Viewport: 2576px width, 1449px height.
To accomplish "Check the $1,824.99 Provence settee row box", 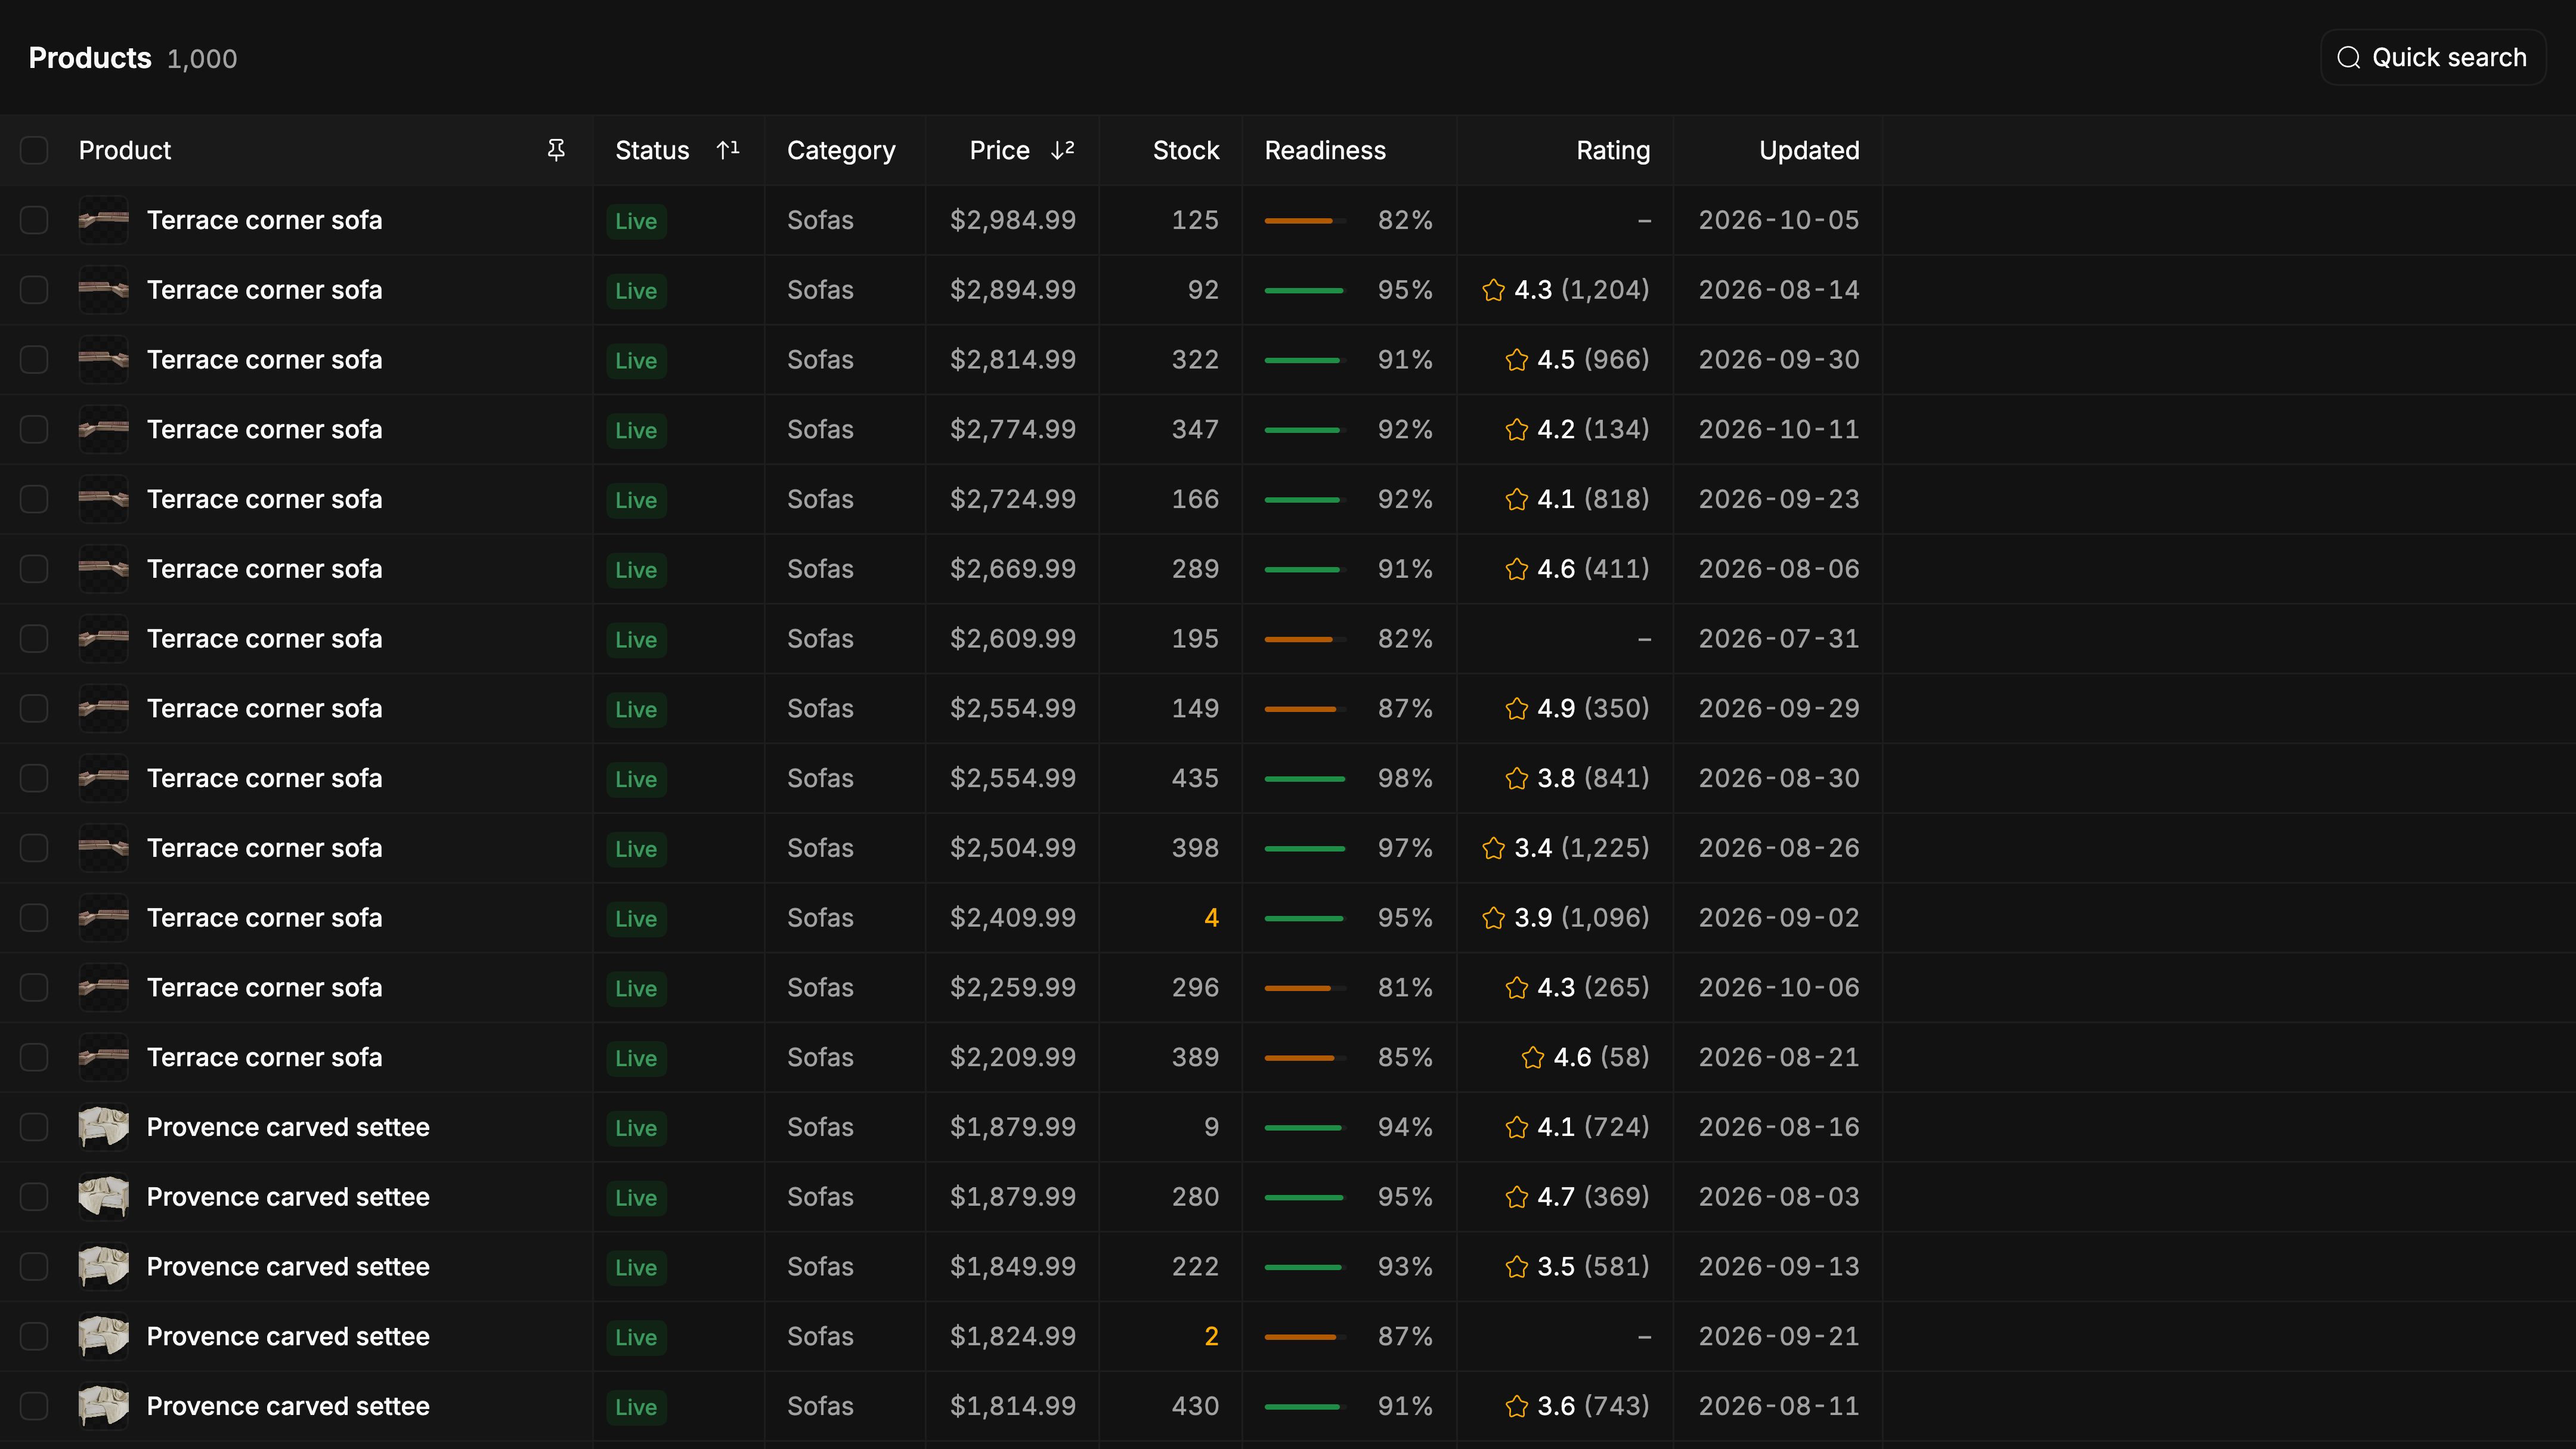I will tap(34, 1337).
